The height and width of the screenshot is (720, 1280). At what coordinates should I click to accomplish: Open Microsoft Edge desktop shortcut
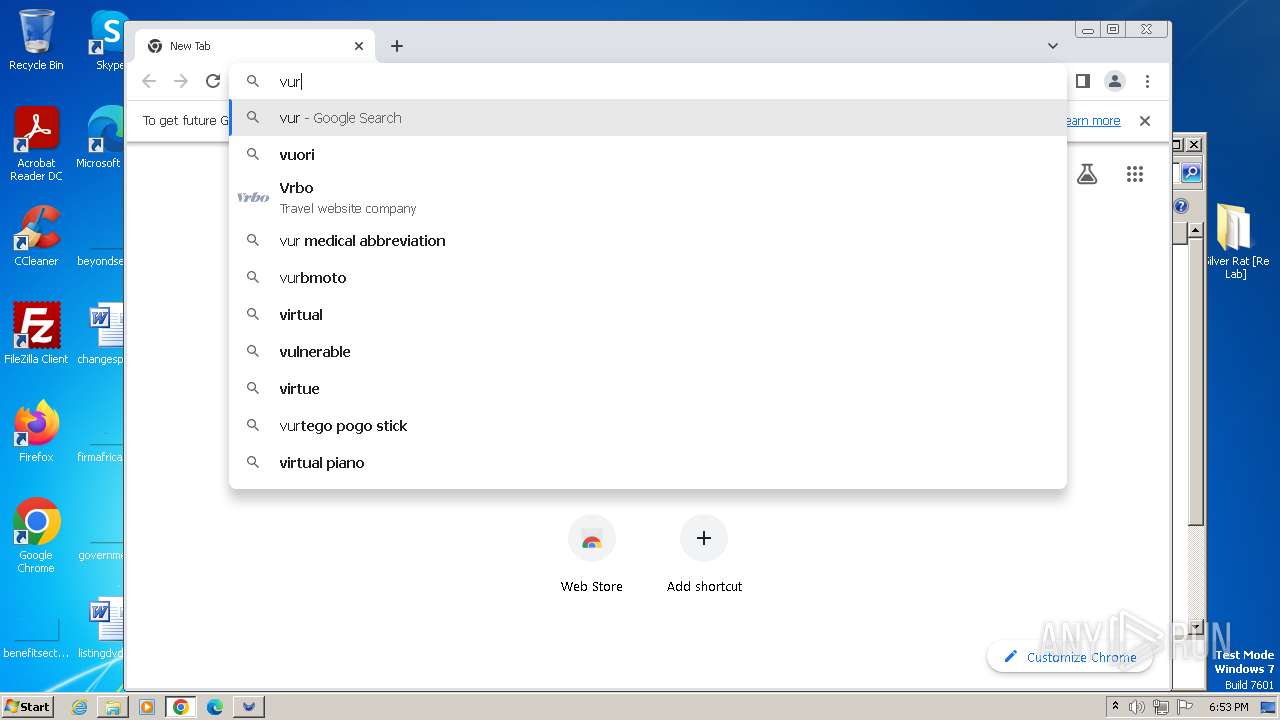(x=103, y=138)
